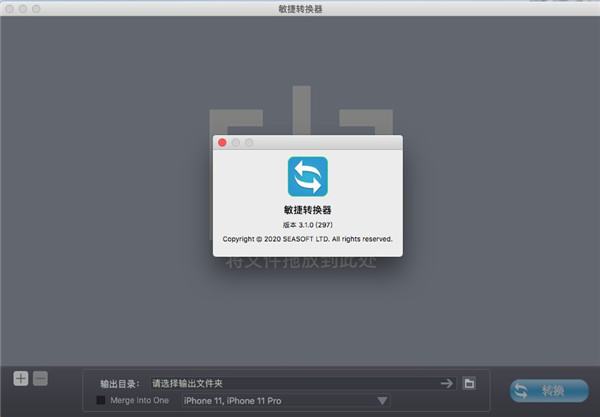Click the plus add-file button

point(21,379)
